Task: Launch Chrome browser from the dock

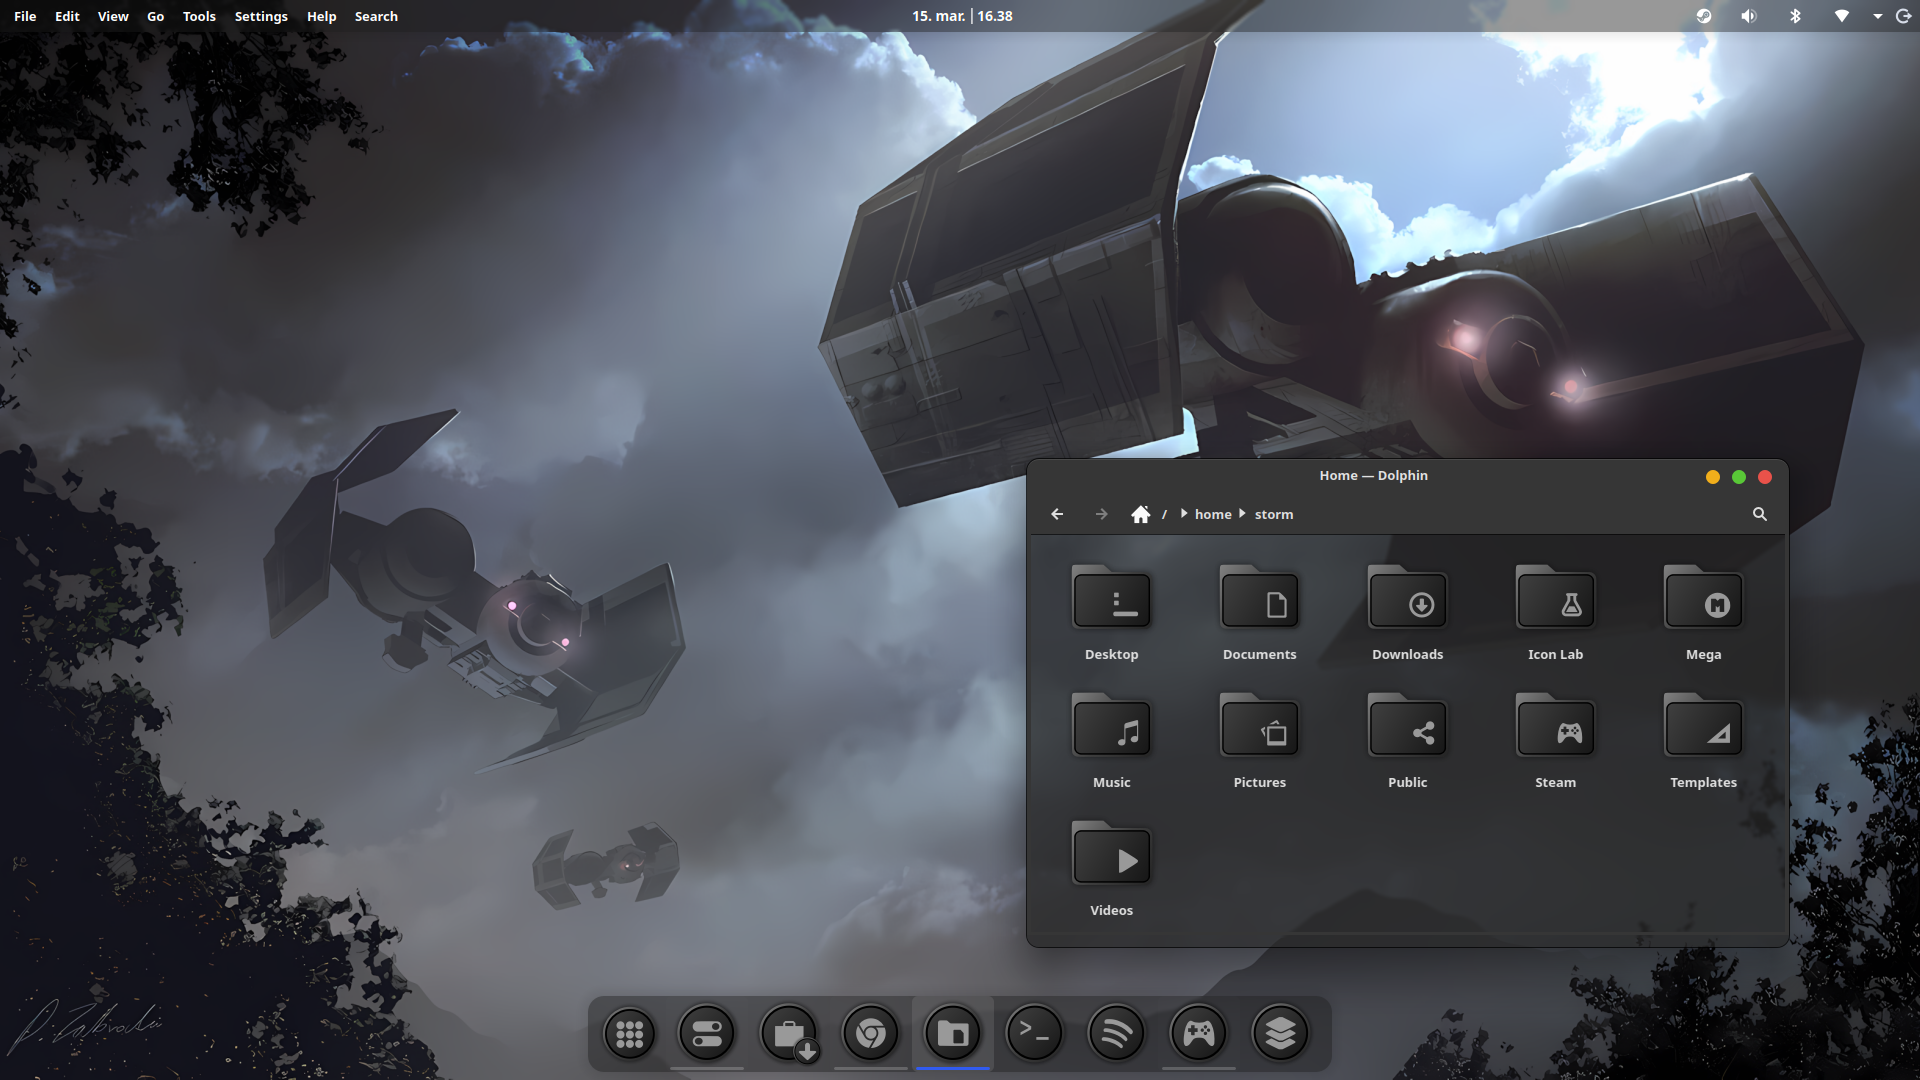Action: tap(871, 1034)
